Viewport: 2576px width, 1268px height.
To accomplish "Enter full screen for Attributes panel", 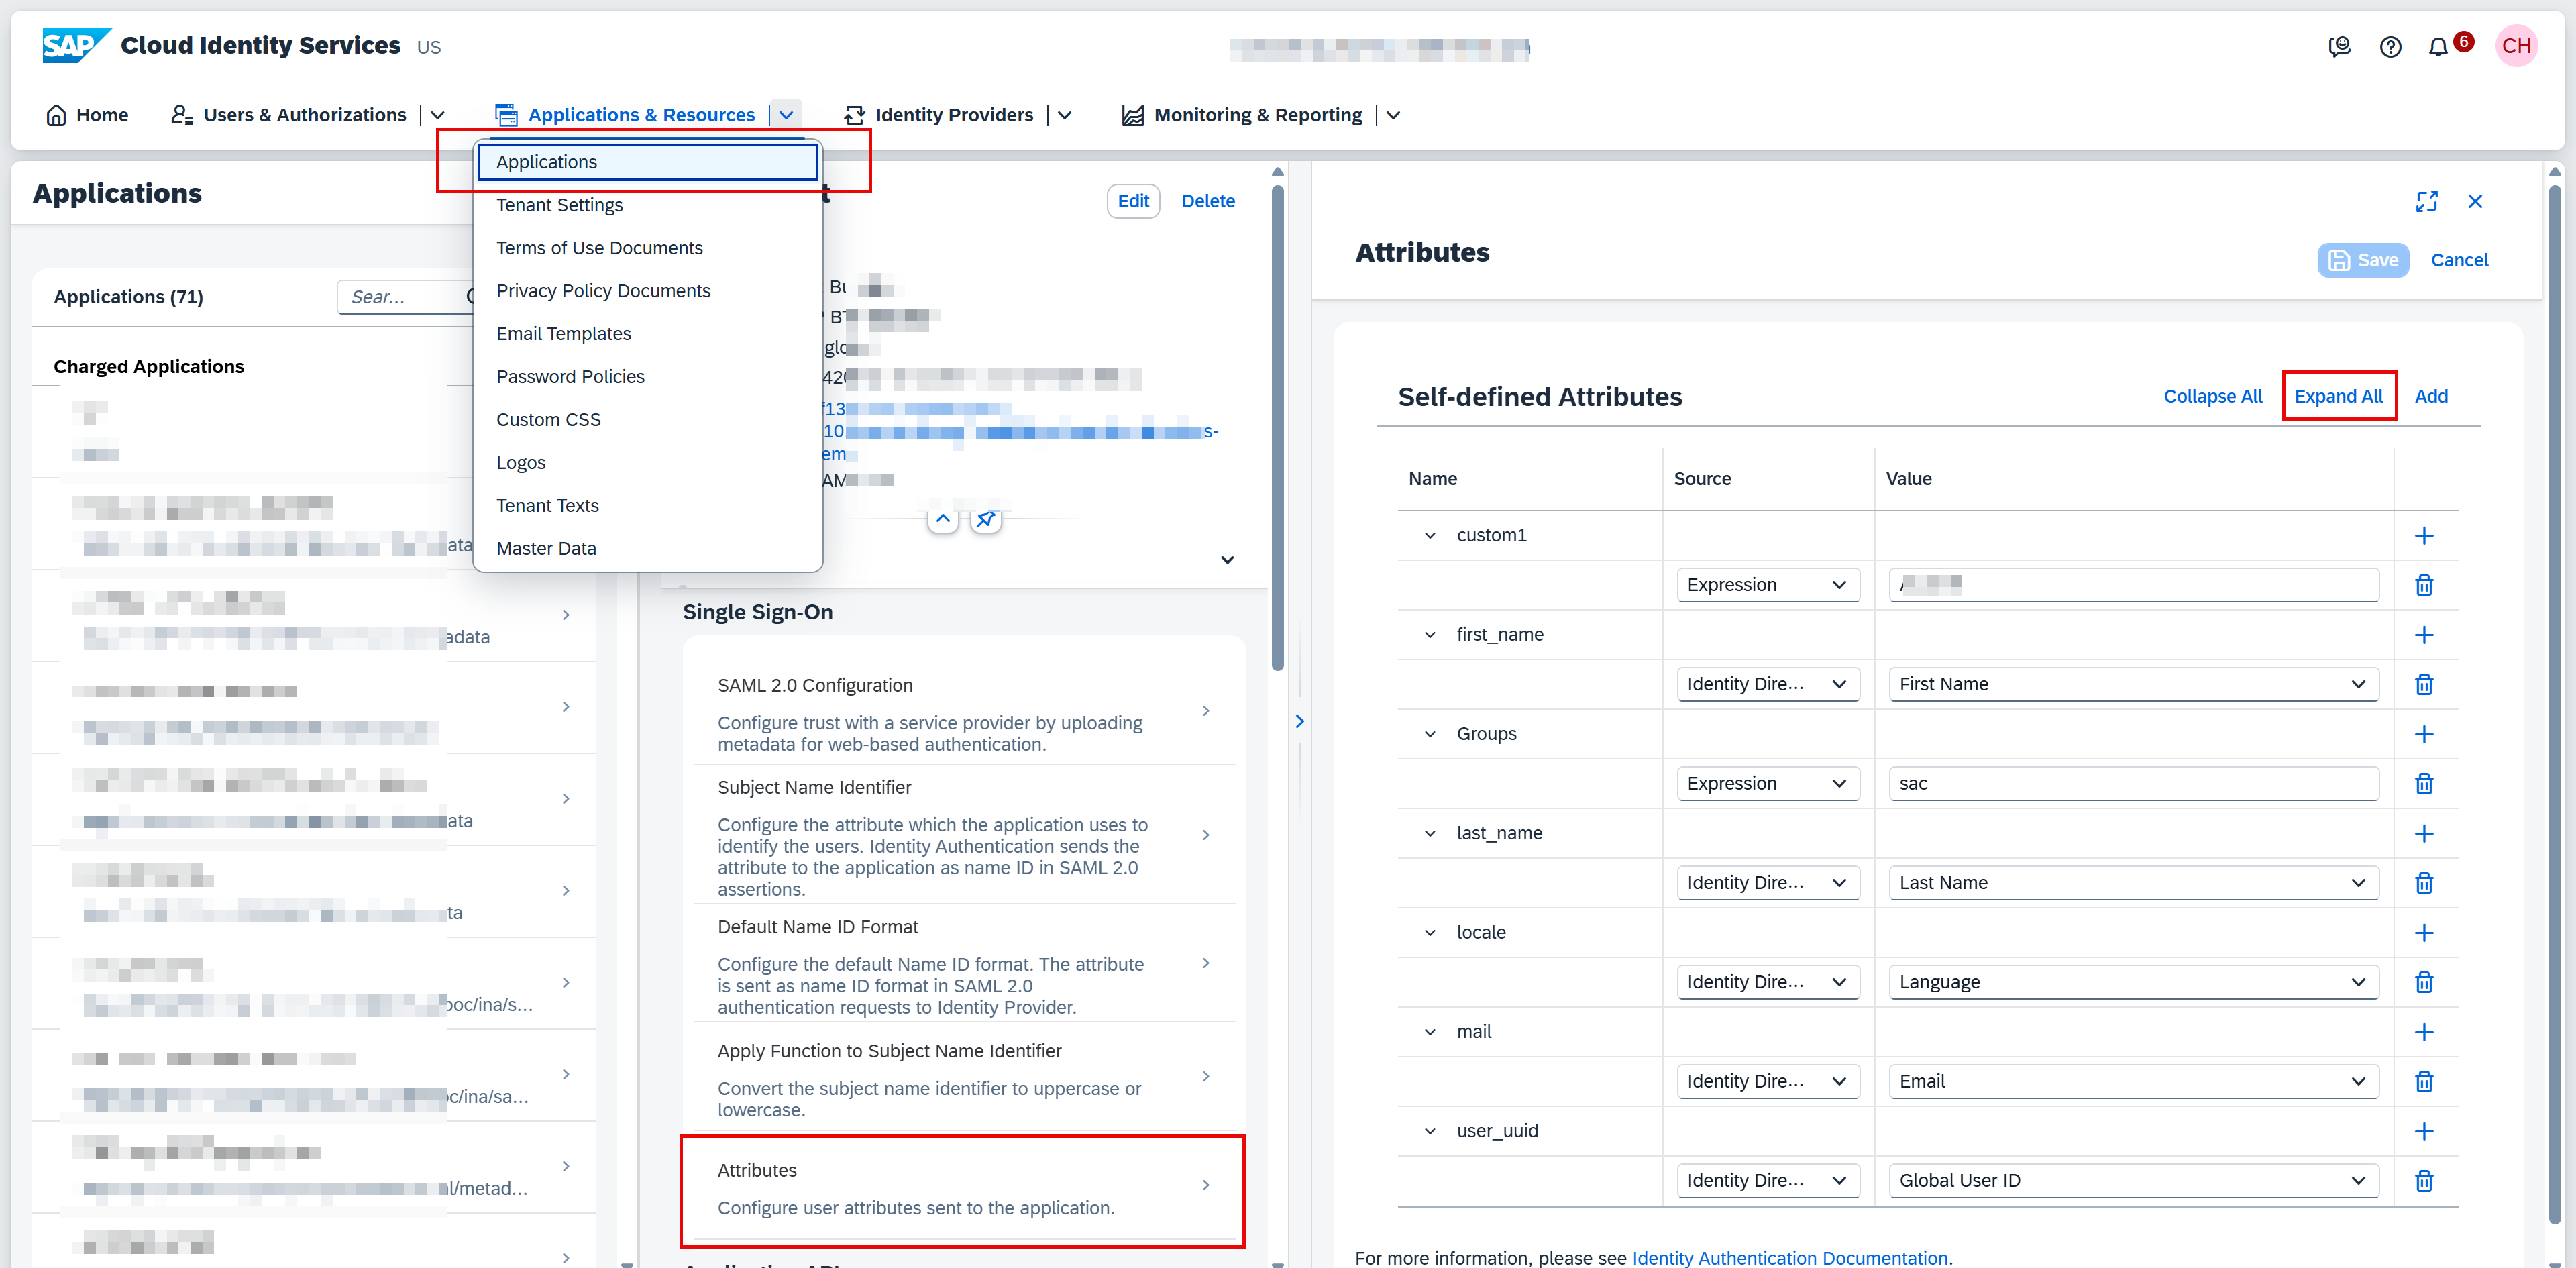I will [2426, 201].
